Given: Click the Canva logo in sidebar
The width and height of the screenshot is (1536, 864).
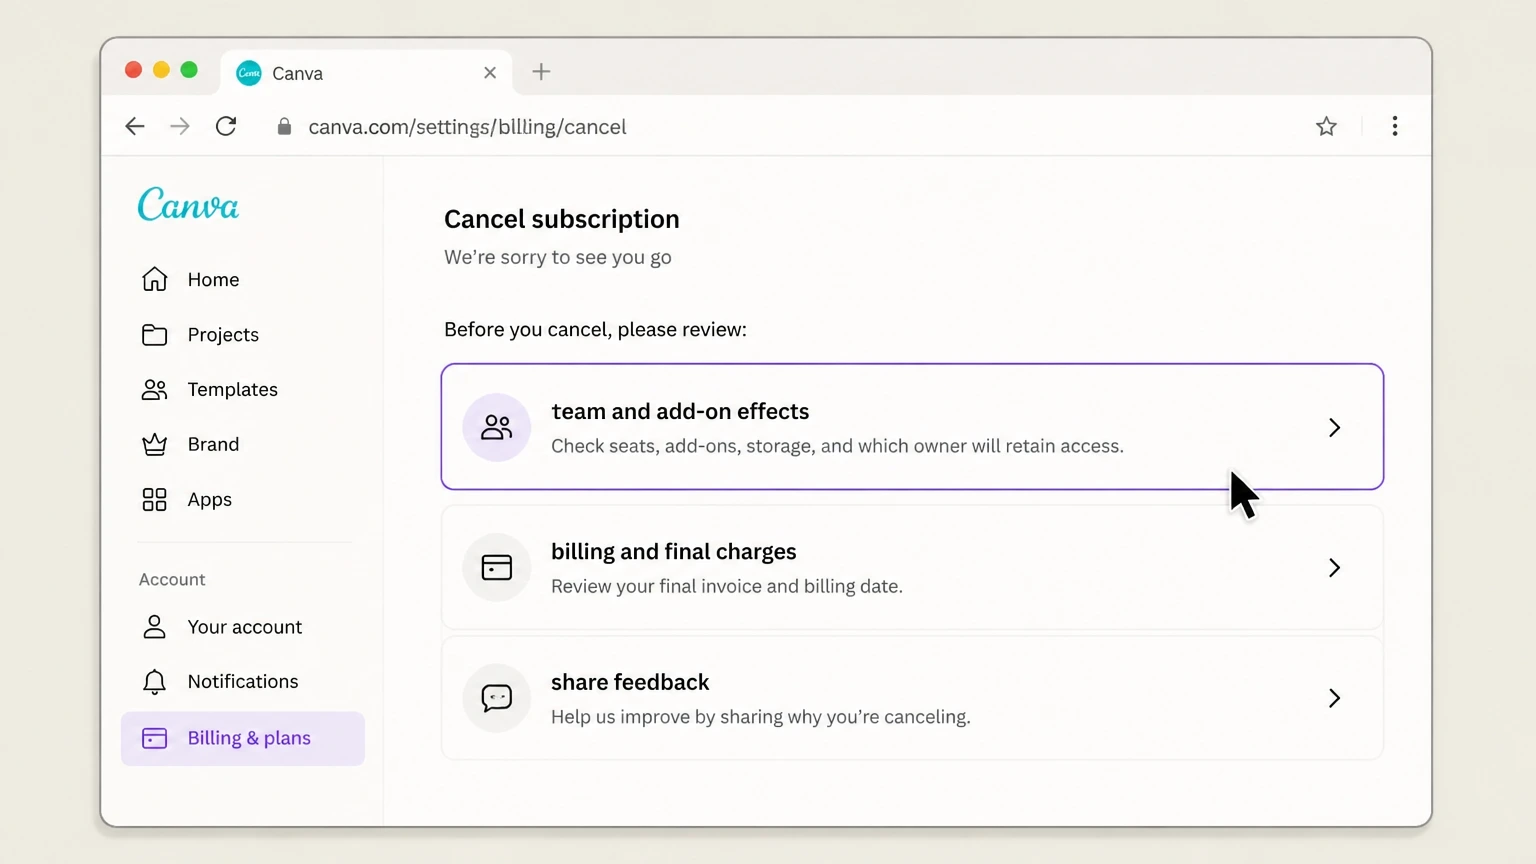Looking at the screenshot, I should pyautogui.click(x=188, y=205).
